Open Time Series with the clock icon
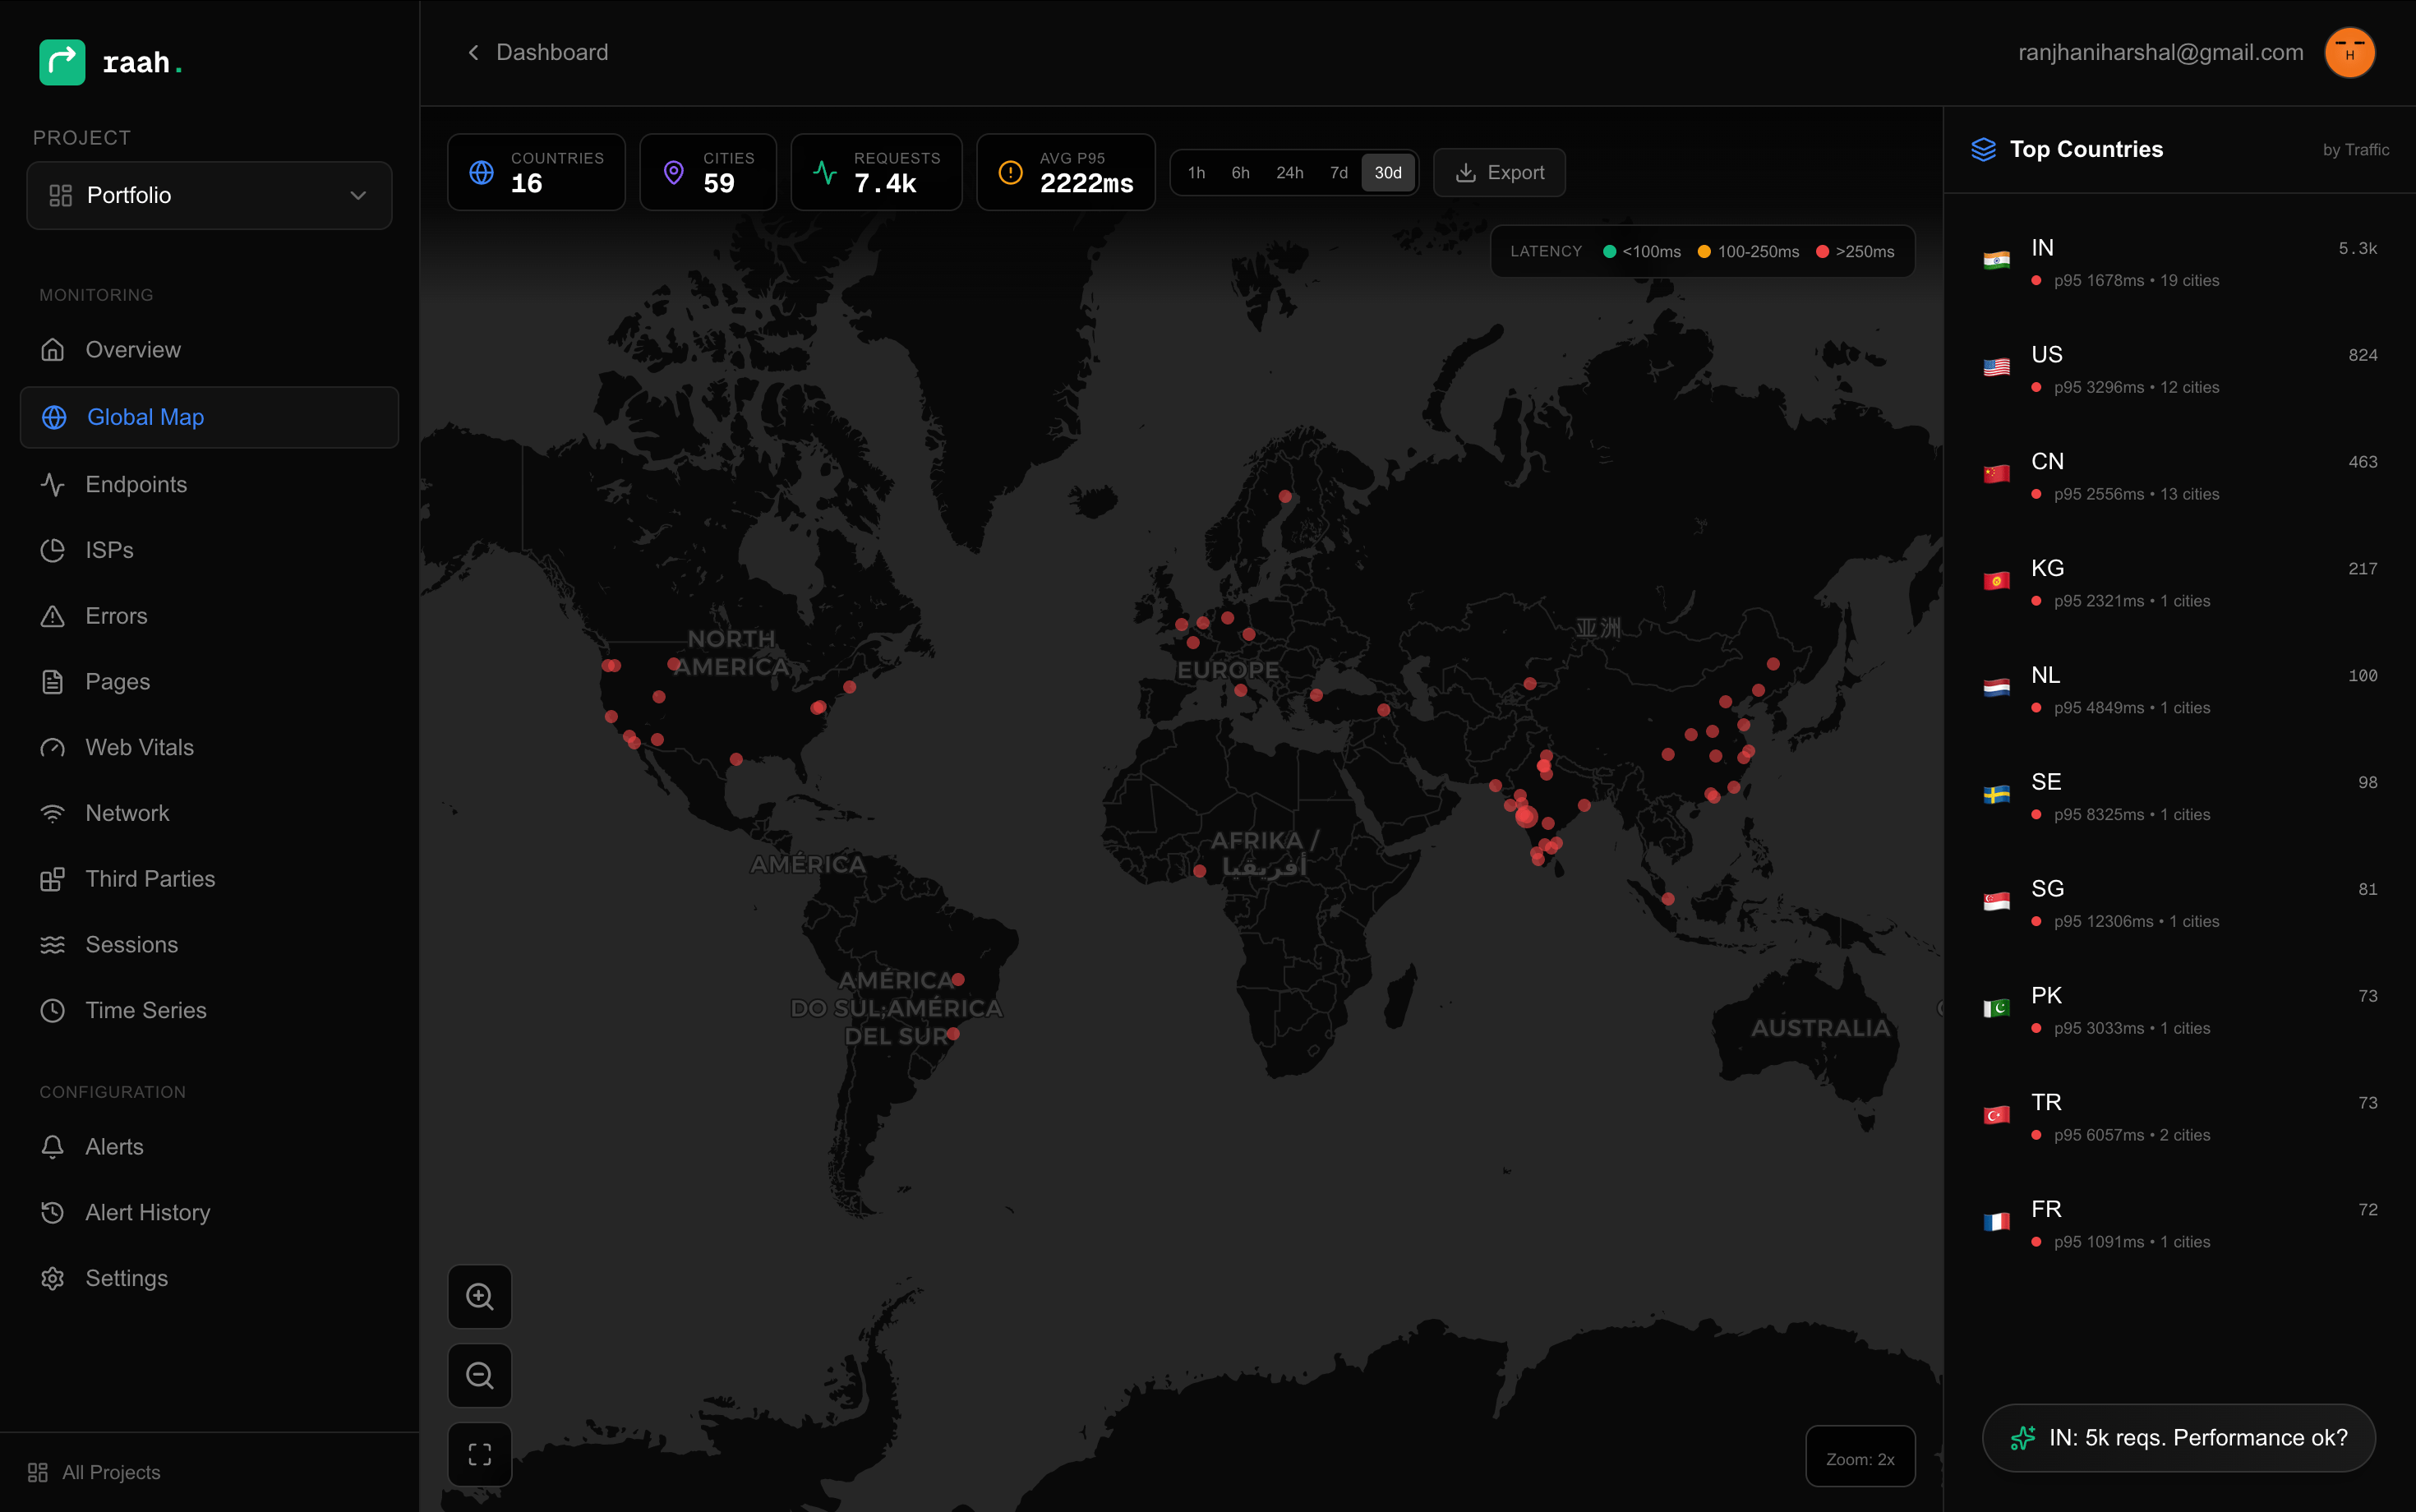This screenshot has width=2416, height=1512. point(53,1010)
